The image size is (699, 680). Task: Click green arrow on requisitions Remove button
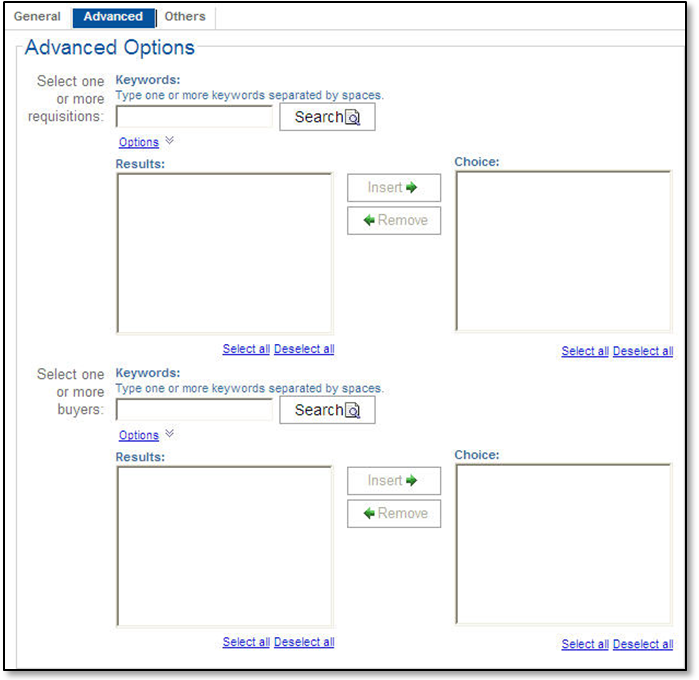(x=369, y=220)
